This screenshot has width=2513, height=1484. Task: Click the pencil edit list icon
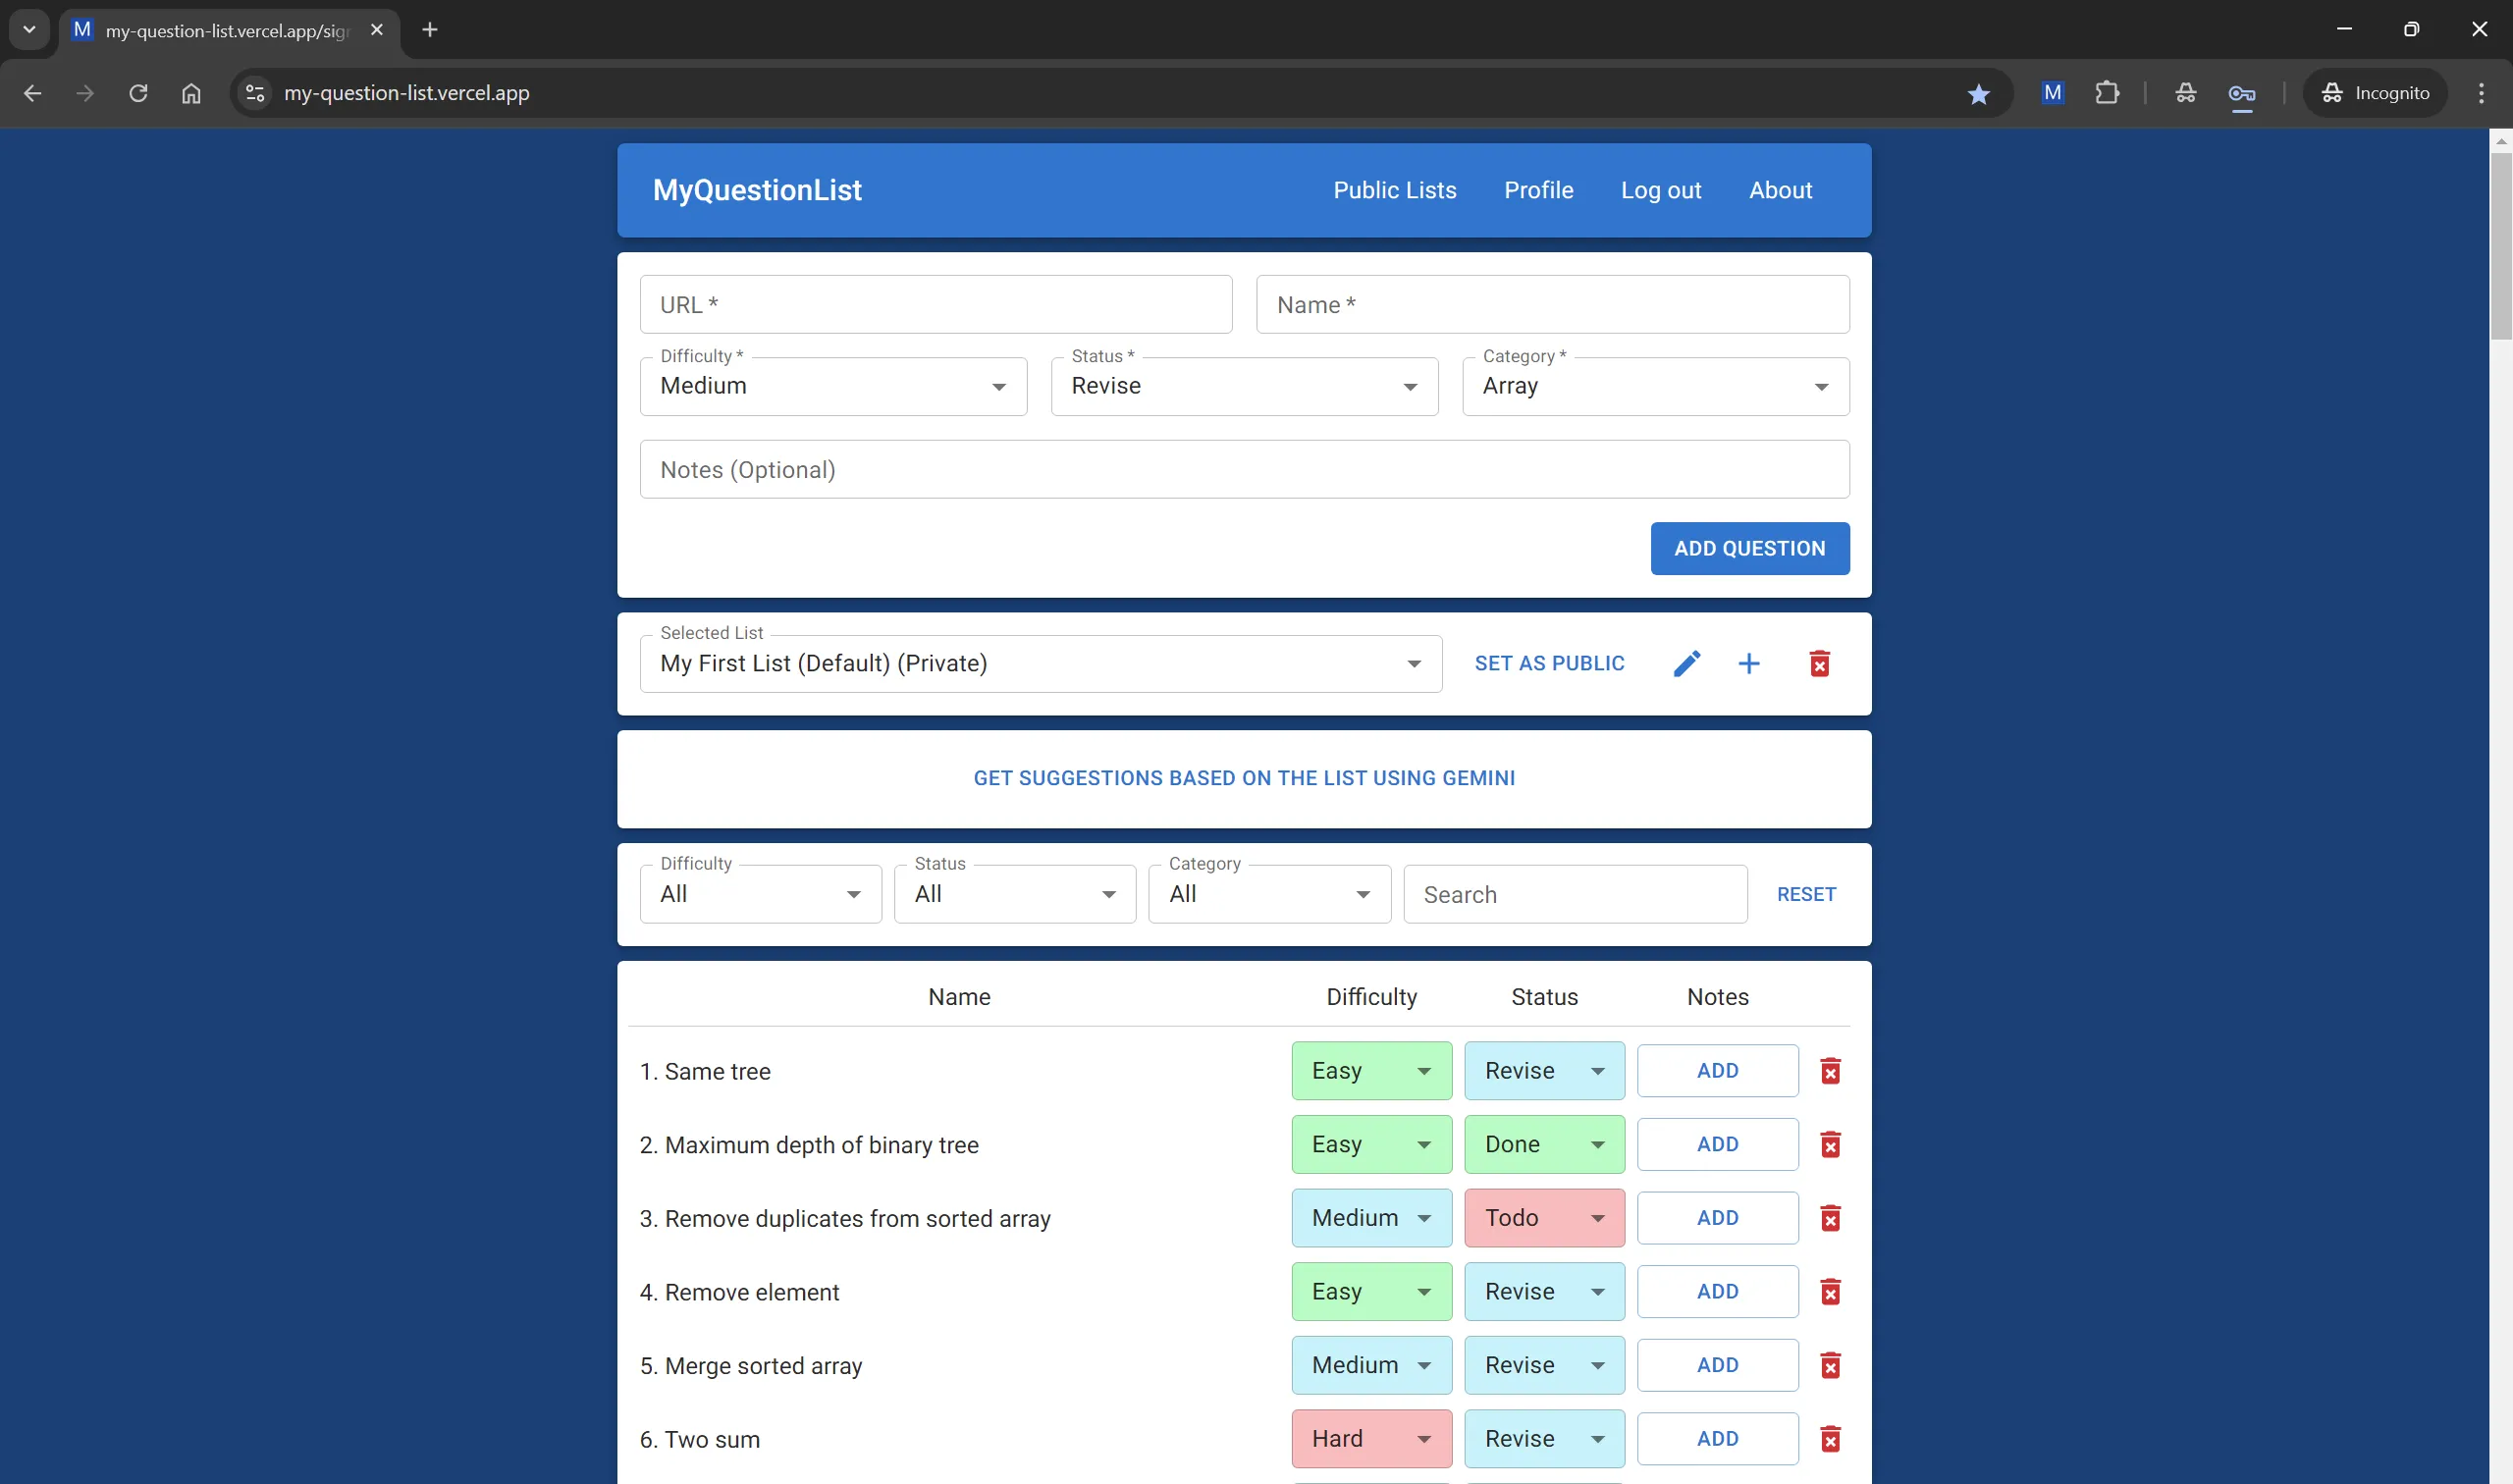click(1686, 664)
